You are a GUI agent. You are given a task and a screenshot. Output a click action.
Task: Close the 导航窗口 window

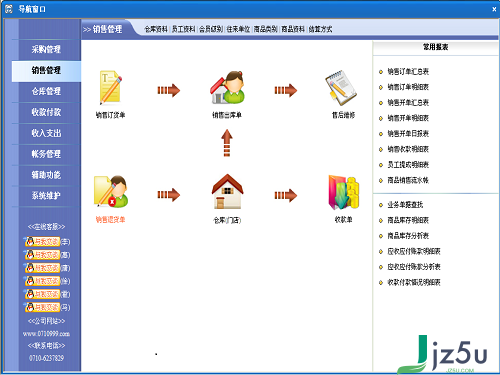tap(494, 10)
